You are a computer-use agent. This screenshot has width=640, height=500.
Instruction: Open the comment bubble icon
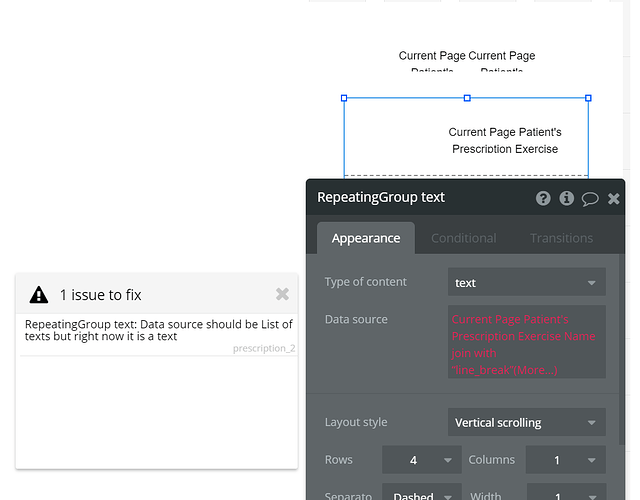[590, 198]
